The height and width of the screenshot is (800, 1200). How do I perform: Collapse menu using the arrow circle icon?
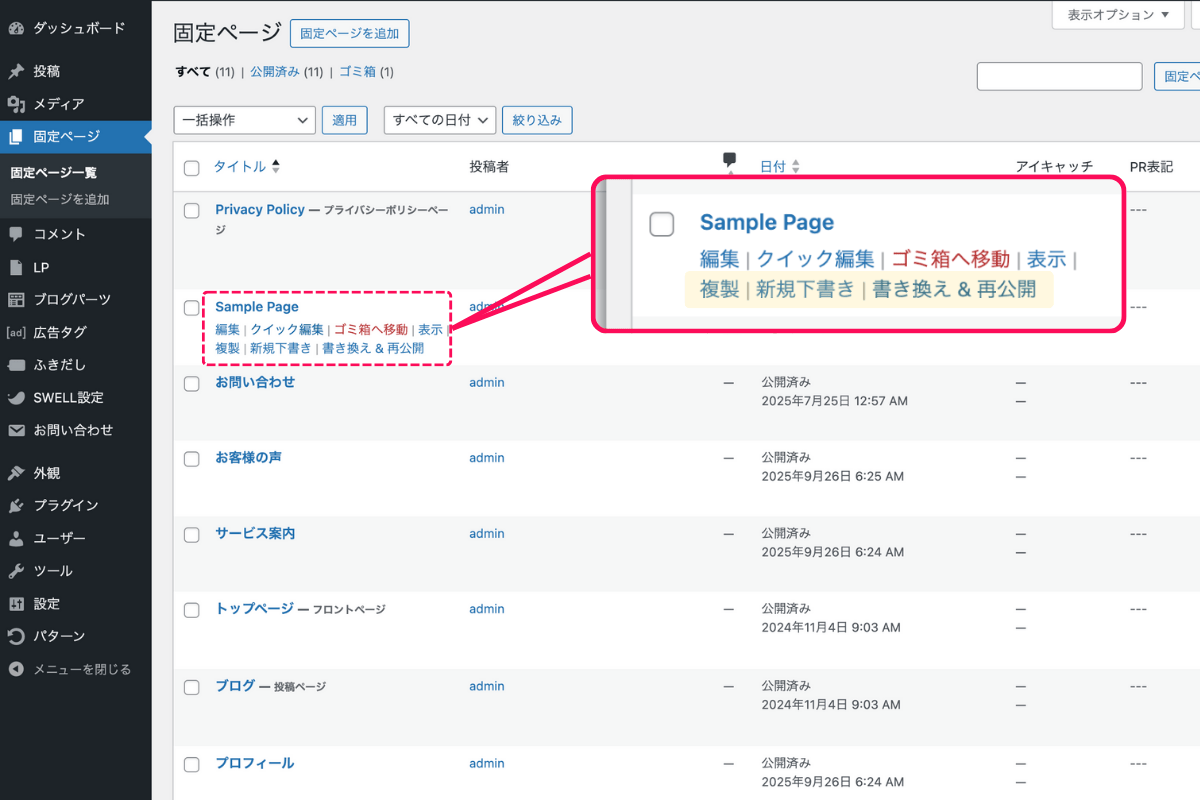pyautogui.click(x=16, y=669)
